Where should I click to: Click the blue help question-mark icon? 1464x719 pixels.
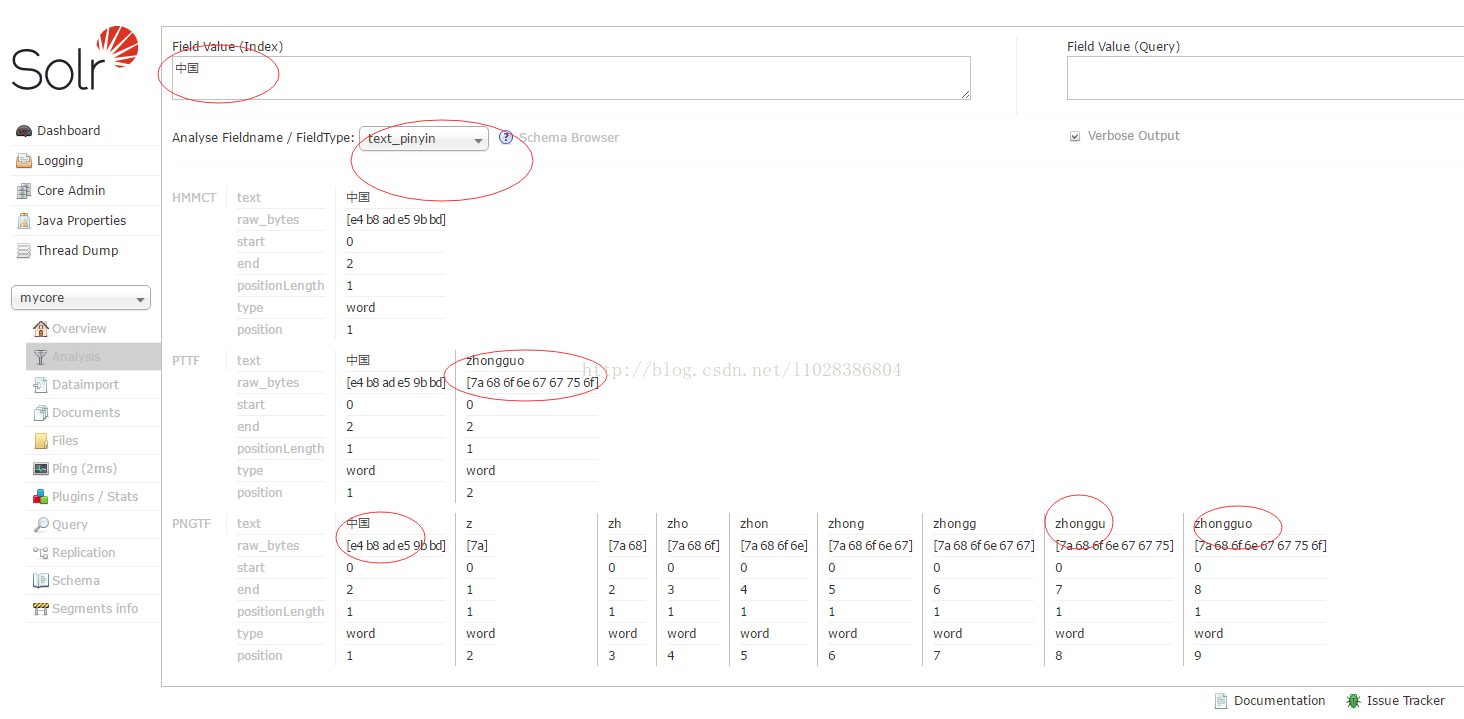(x=506, y=138)
